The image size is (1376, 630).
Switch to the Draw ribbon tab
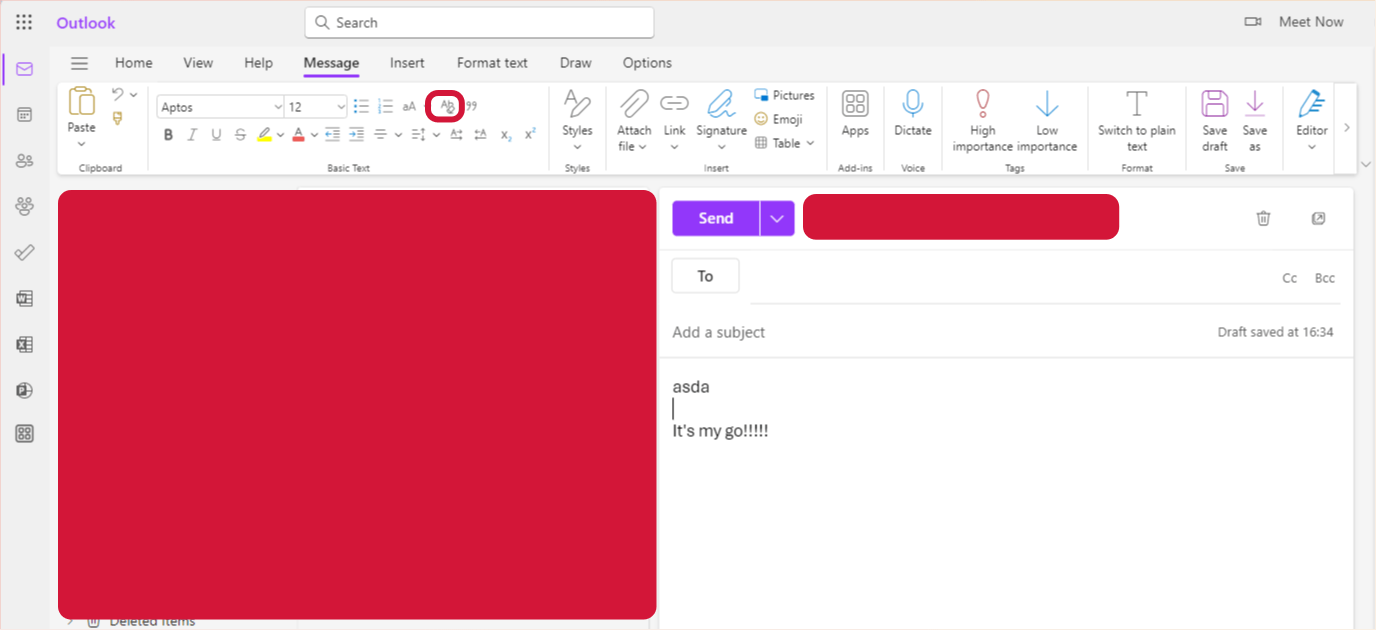click(575, 63)
